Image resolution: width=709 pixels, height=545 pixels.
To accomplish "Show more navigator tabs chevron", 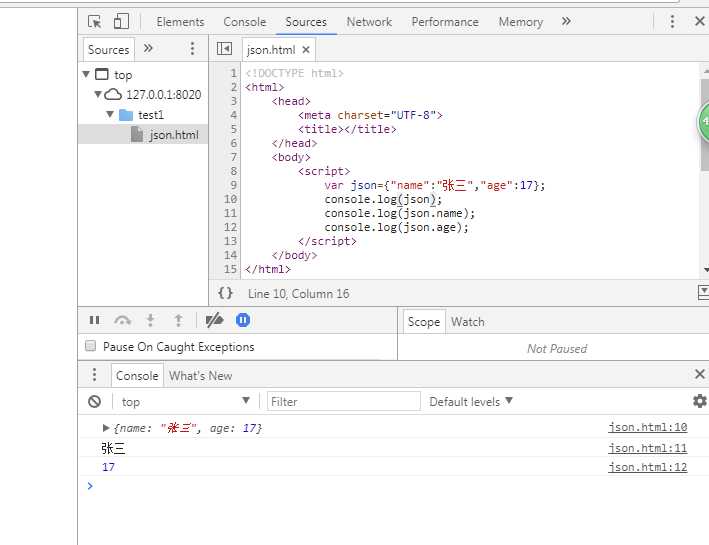I will 148,48.
